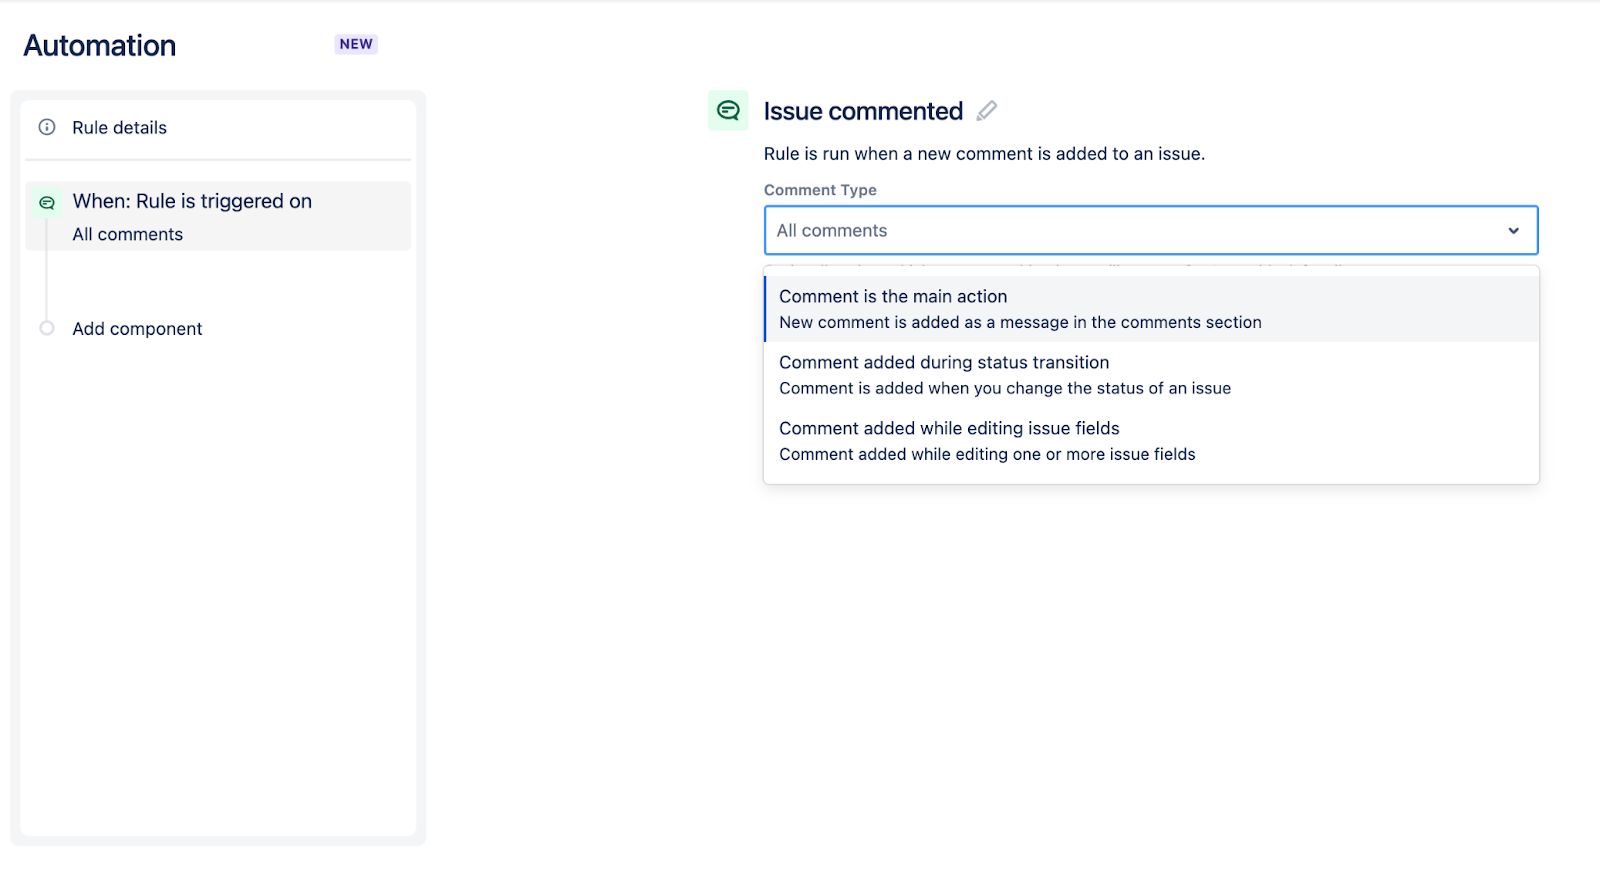Click the Automation page heading
This screenshot has width=1600, height=892.
[x=100, y=46]
